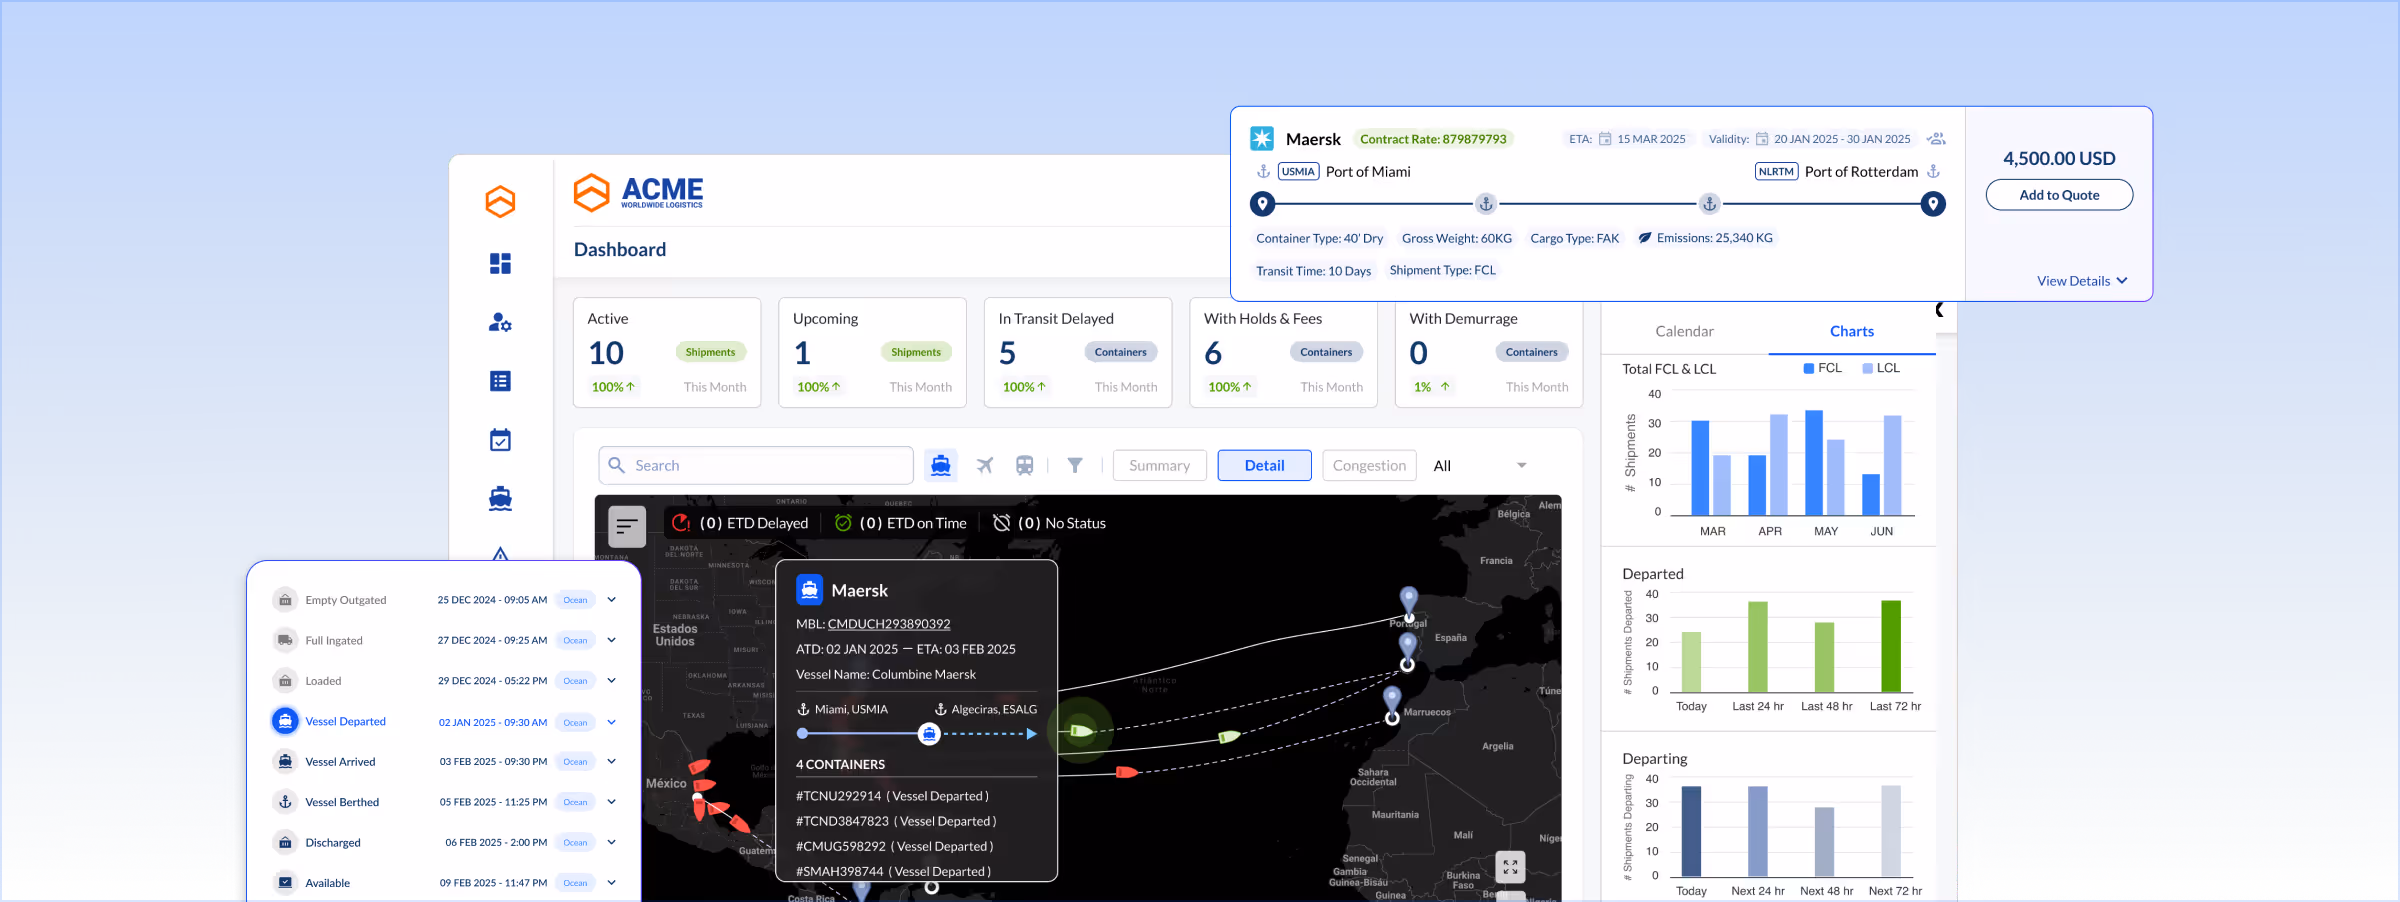The height and width of the screenshot is (902, 2400).
Task: Click the shipment Search field
Action: coord(756,465)
